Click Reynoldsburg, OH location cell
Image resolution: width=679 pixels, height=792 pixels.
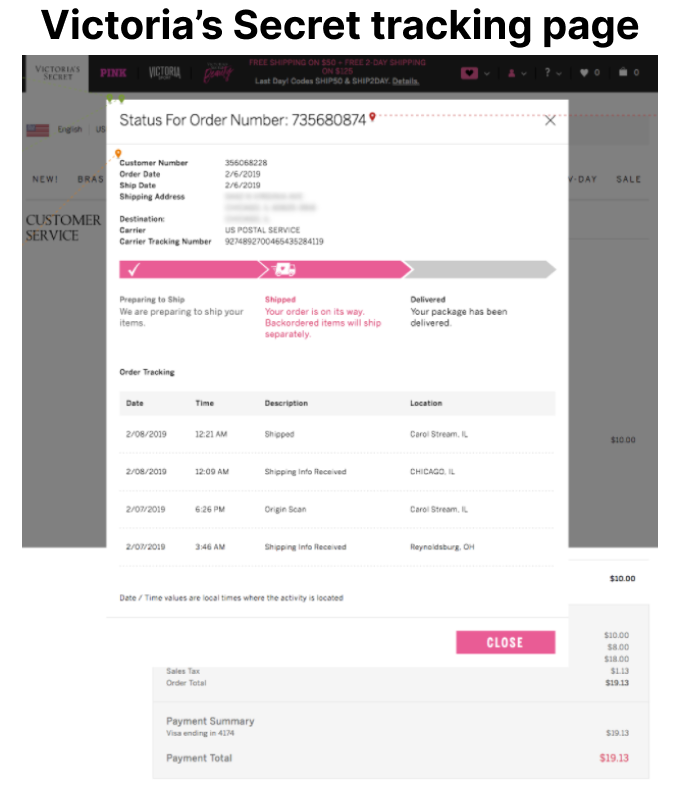[x=442, y=547]
